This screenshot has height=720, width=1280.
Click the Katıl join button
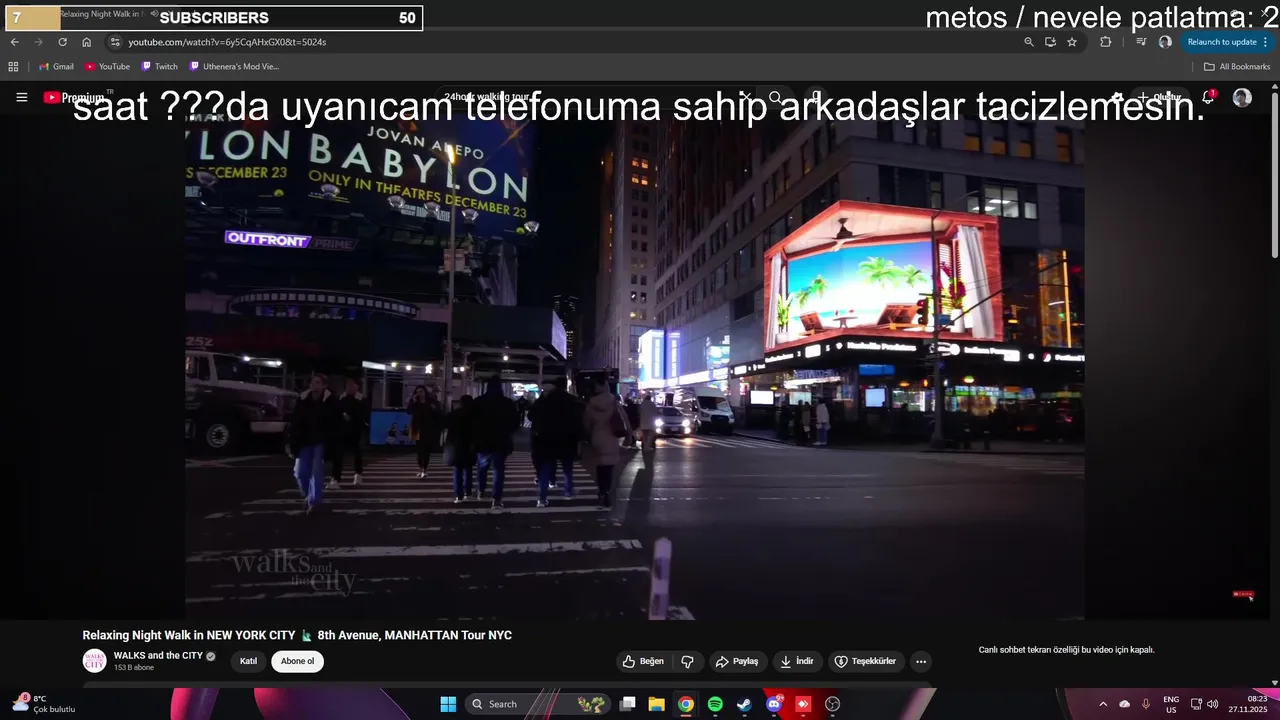[x=248, y=661]
